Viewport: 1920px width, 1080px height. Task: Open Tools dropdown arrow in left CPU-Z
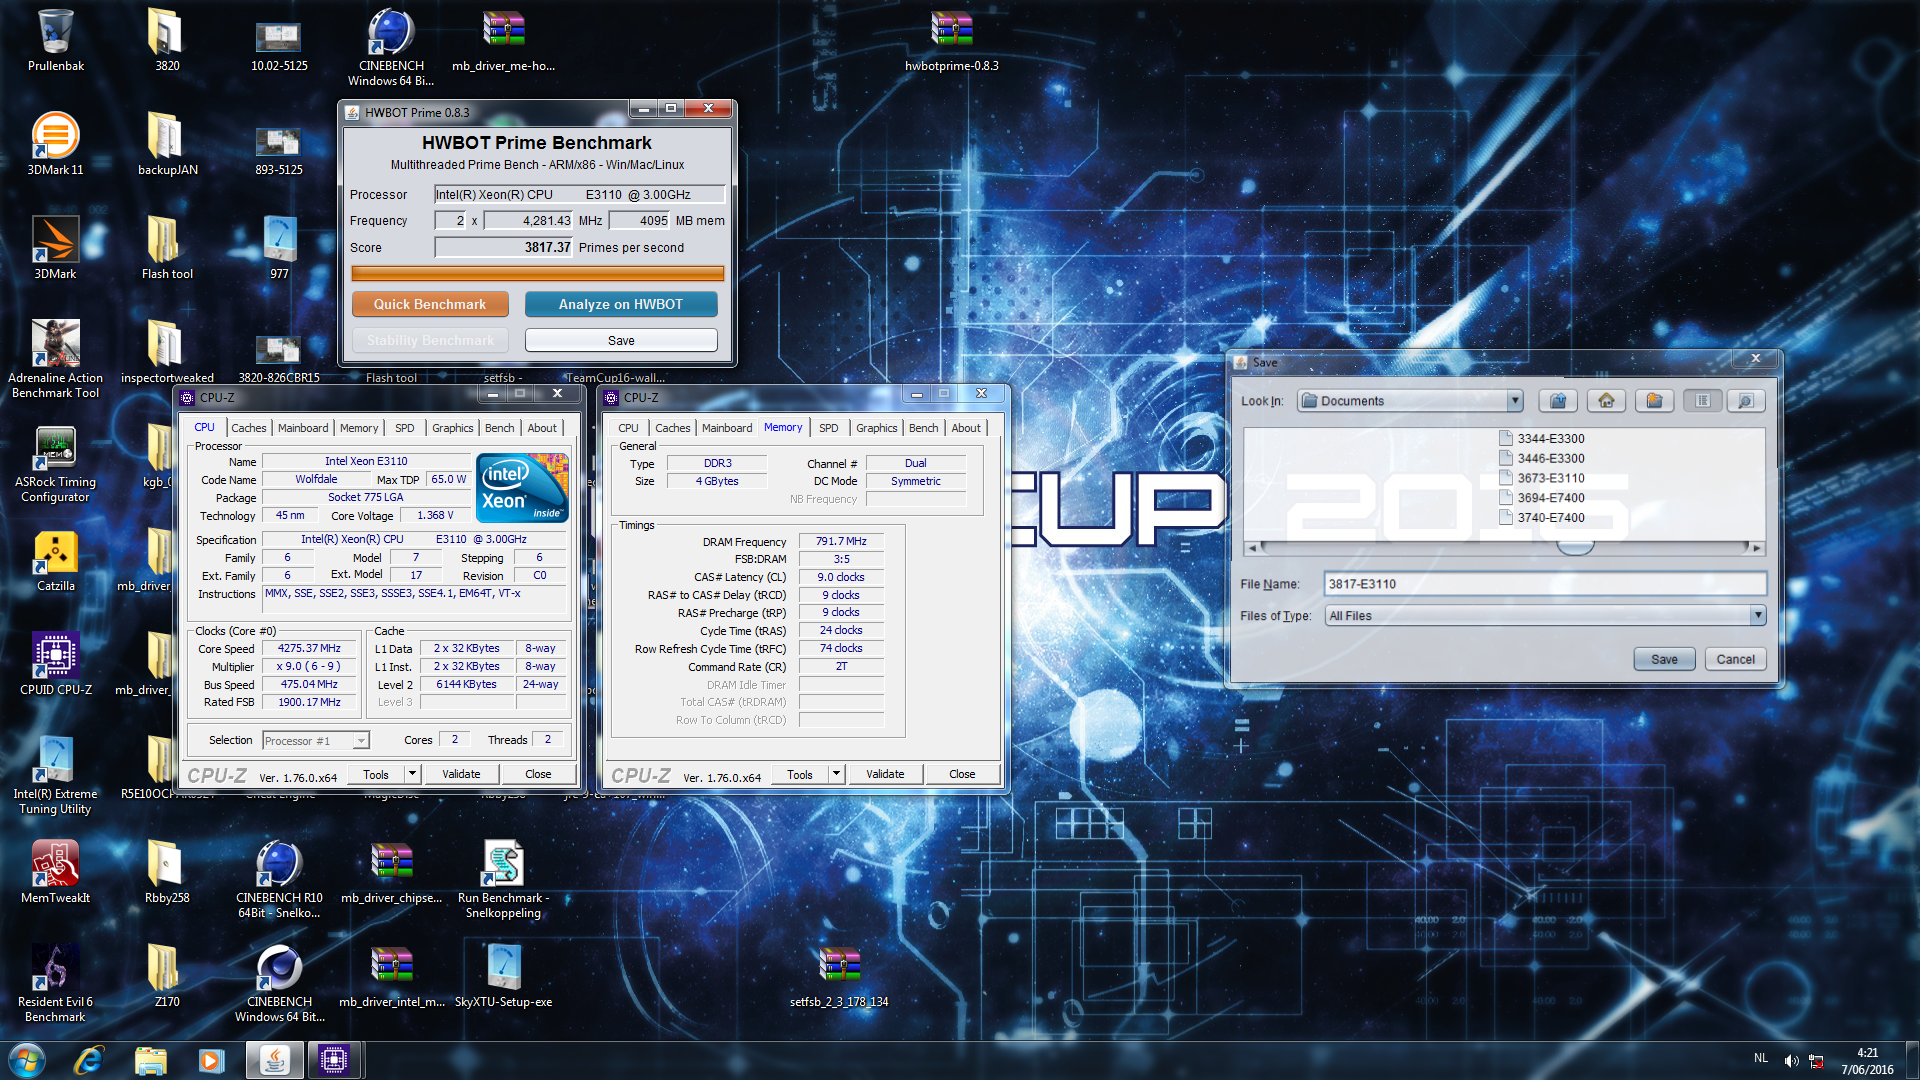(412, 774)
